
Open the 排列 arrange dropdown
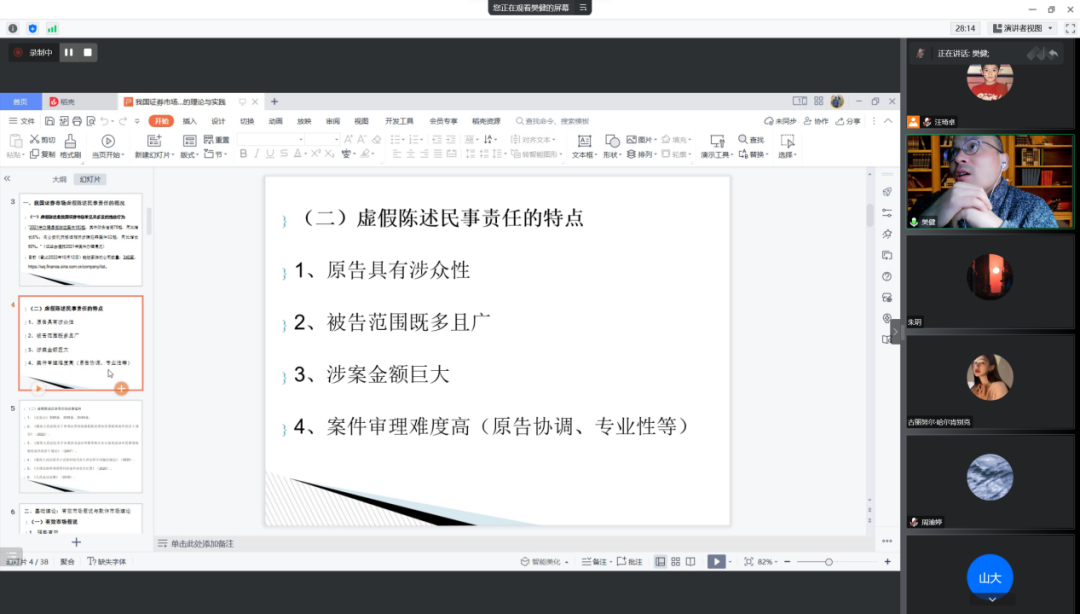pos(641,154)
